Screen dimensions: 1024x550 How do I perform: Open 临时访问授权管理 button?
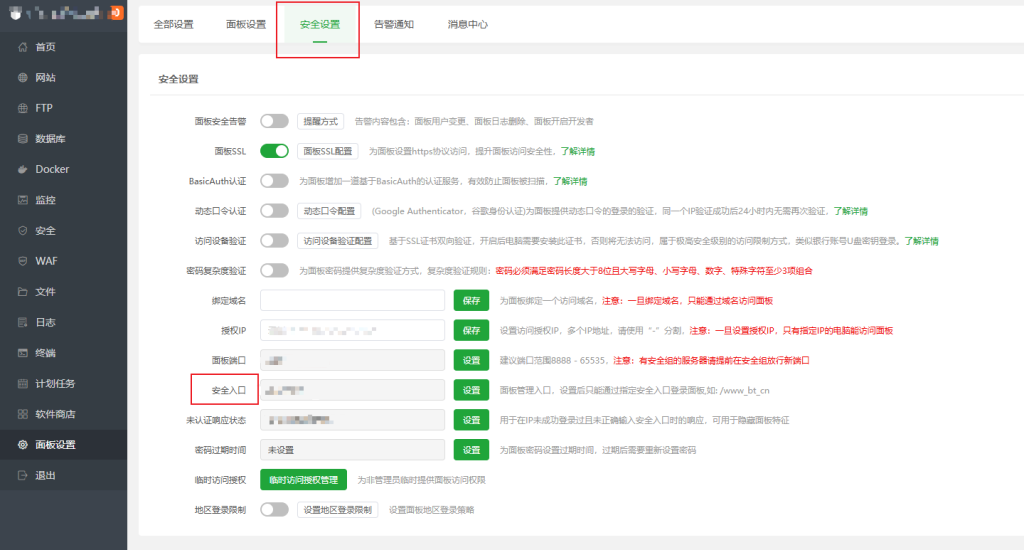click(x=304, y=480)
